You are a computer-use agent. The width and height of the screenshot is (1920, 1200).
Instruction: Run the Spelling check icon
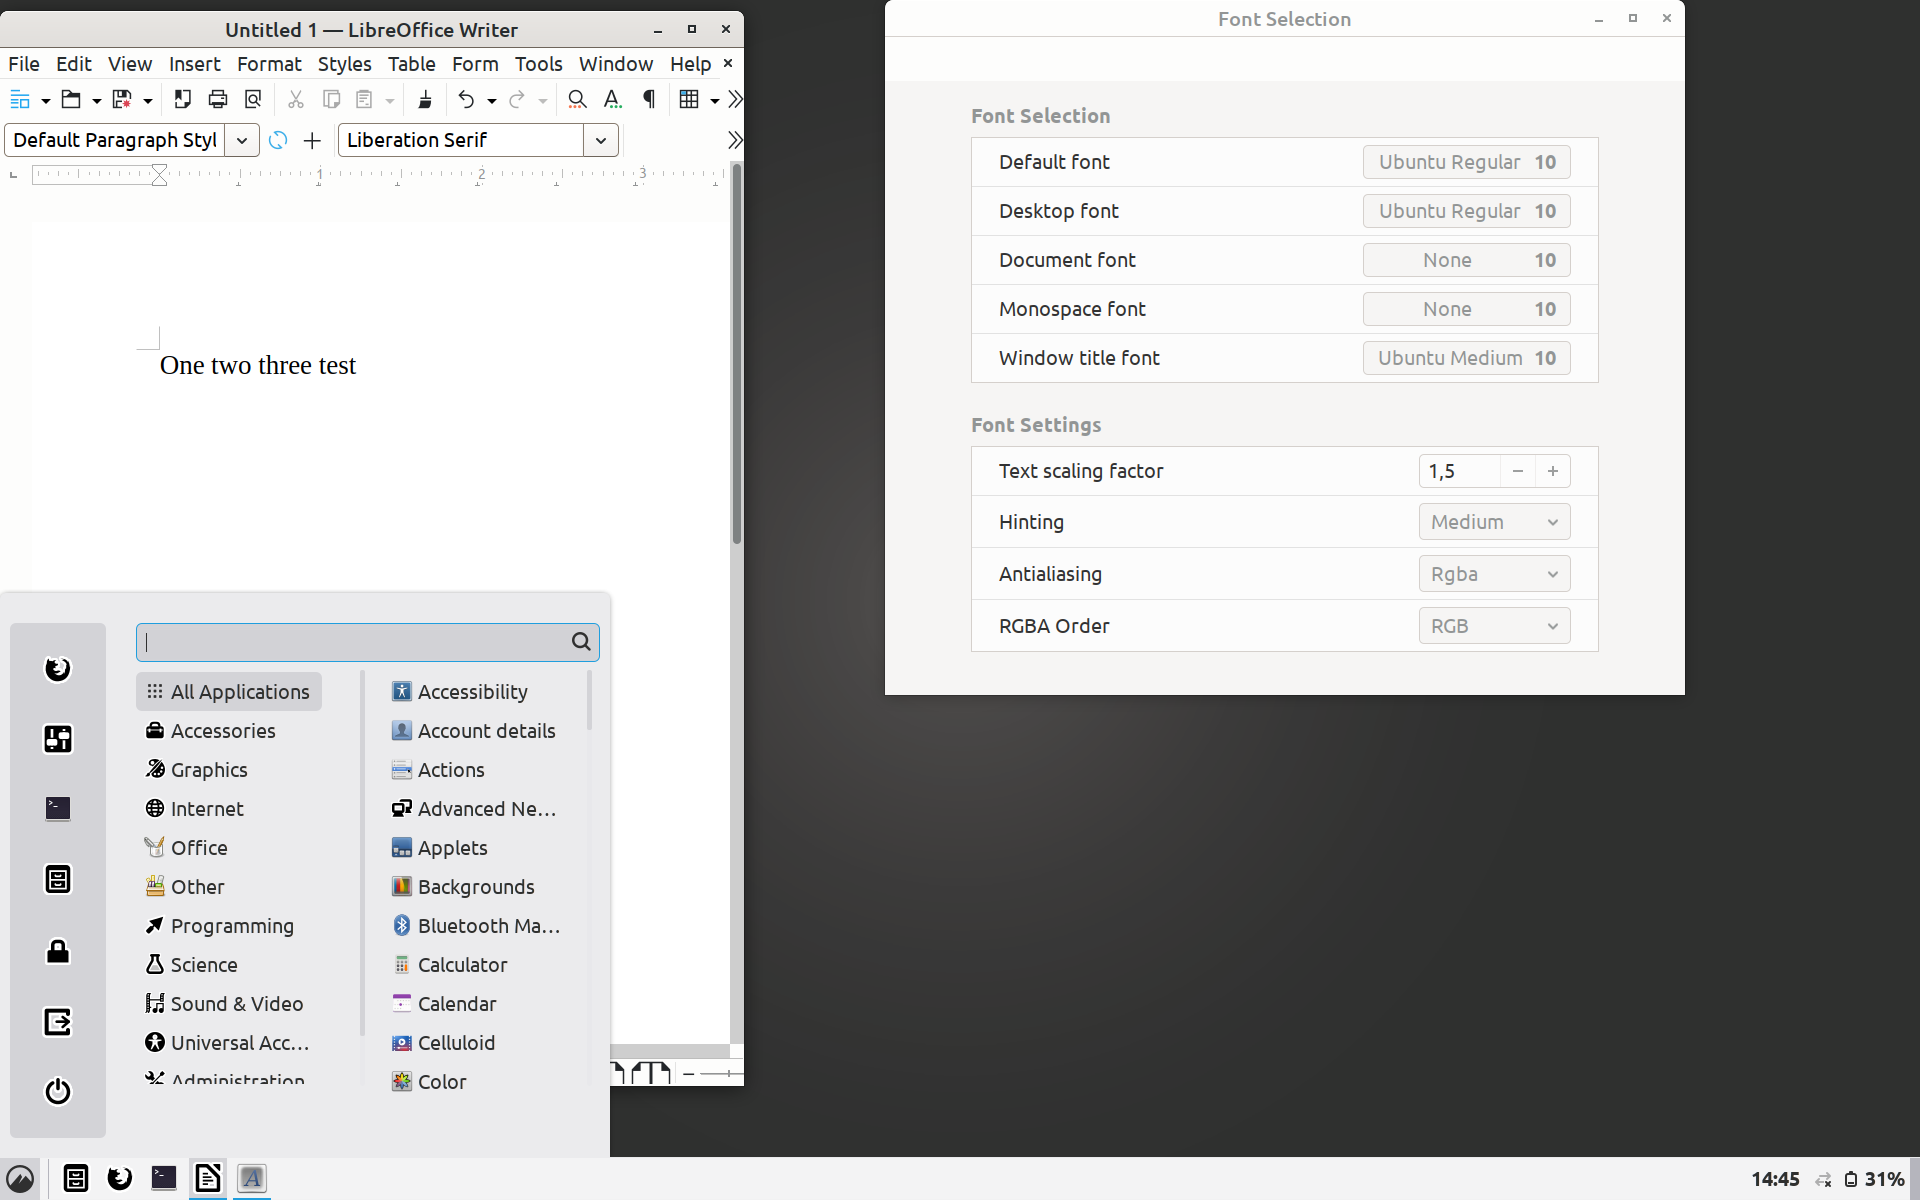click(x=613, y=99)
